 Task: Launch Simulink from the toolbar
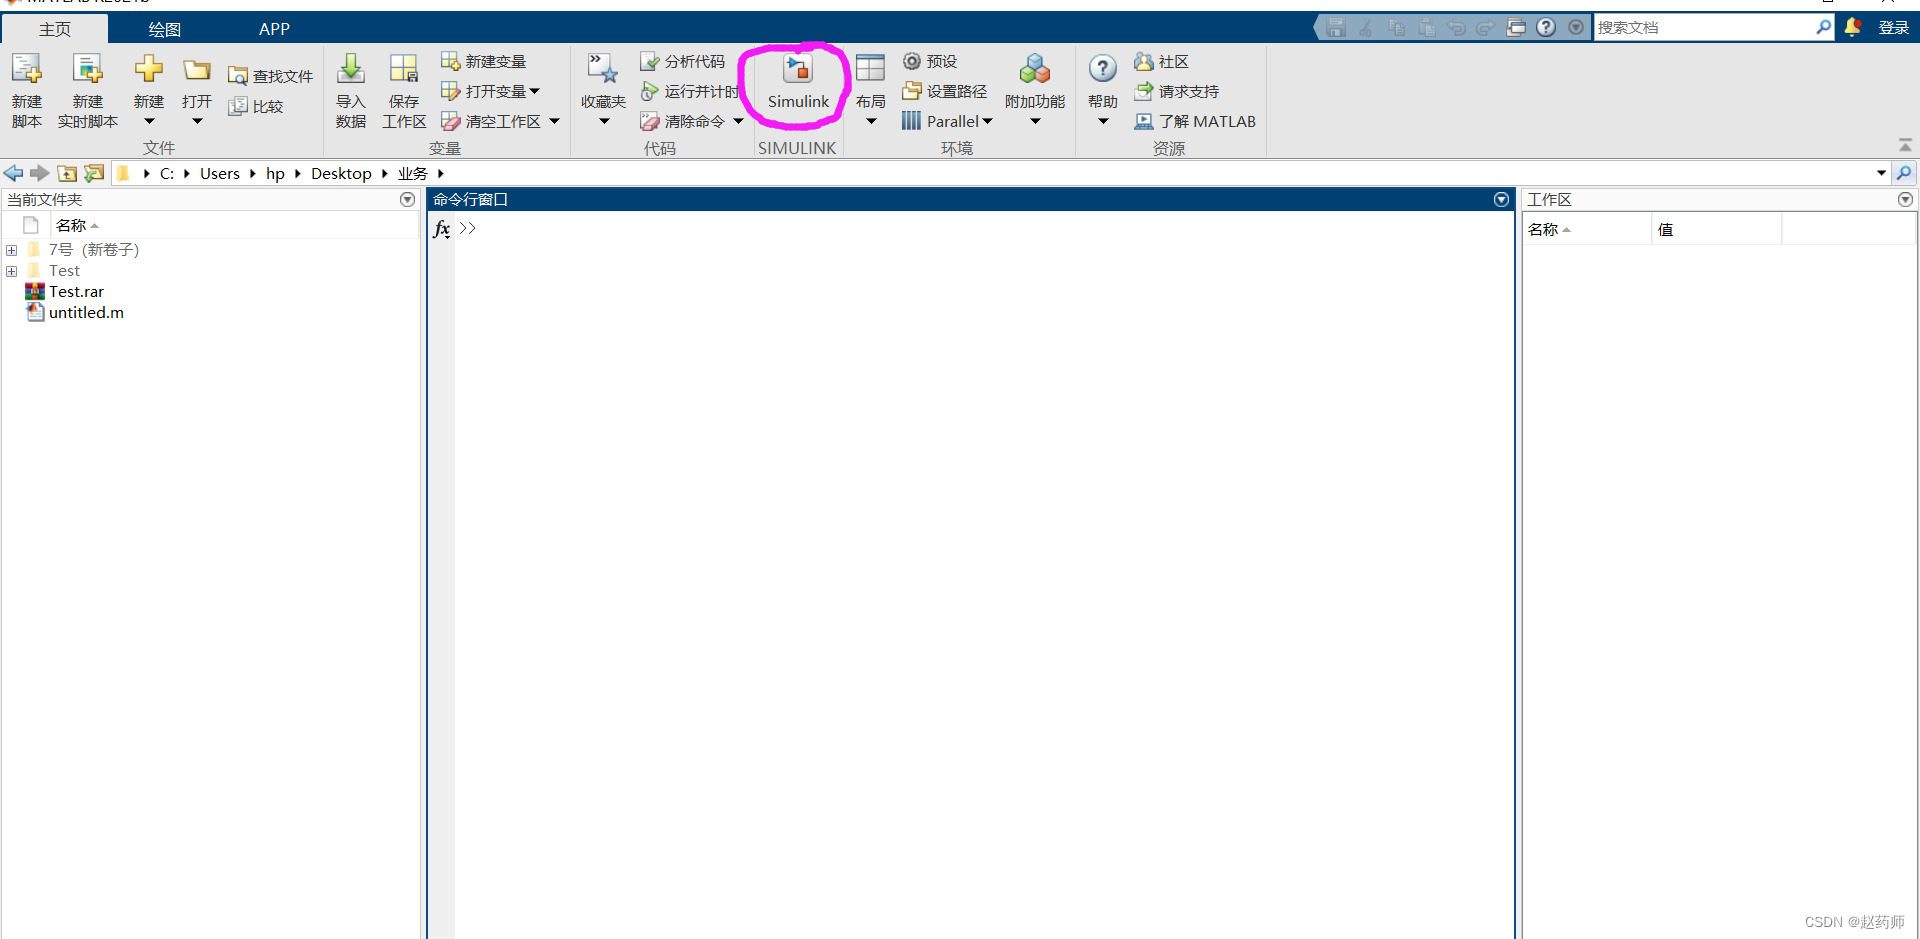(x=798, y=82)
